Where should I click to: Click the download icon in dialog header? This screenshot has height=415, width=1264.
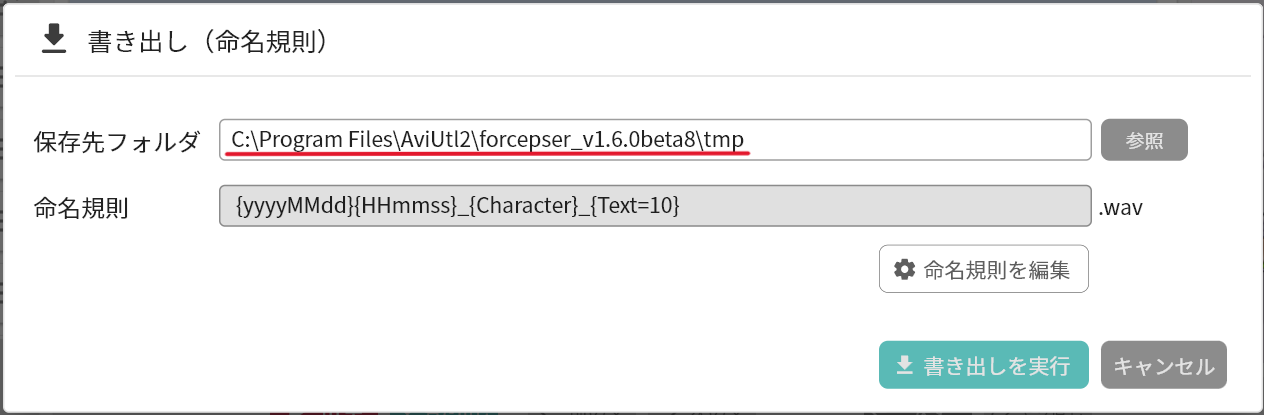(x=53, y=40)
